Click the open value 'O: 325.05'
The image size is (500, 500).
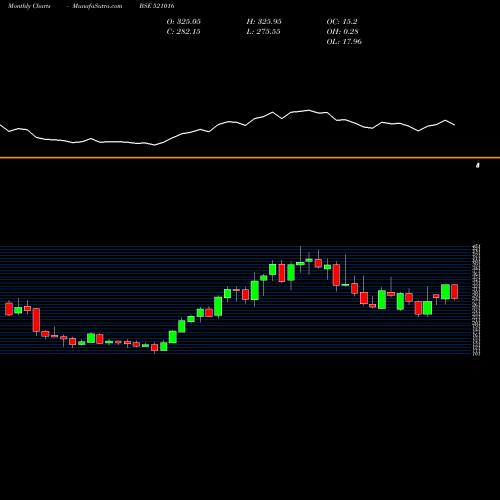[x=184, y=22]
